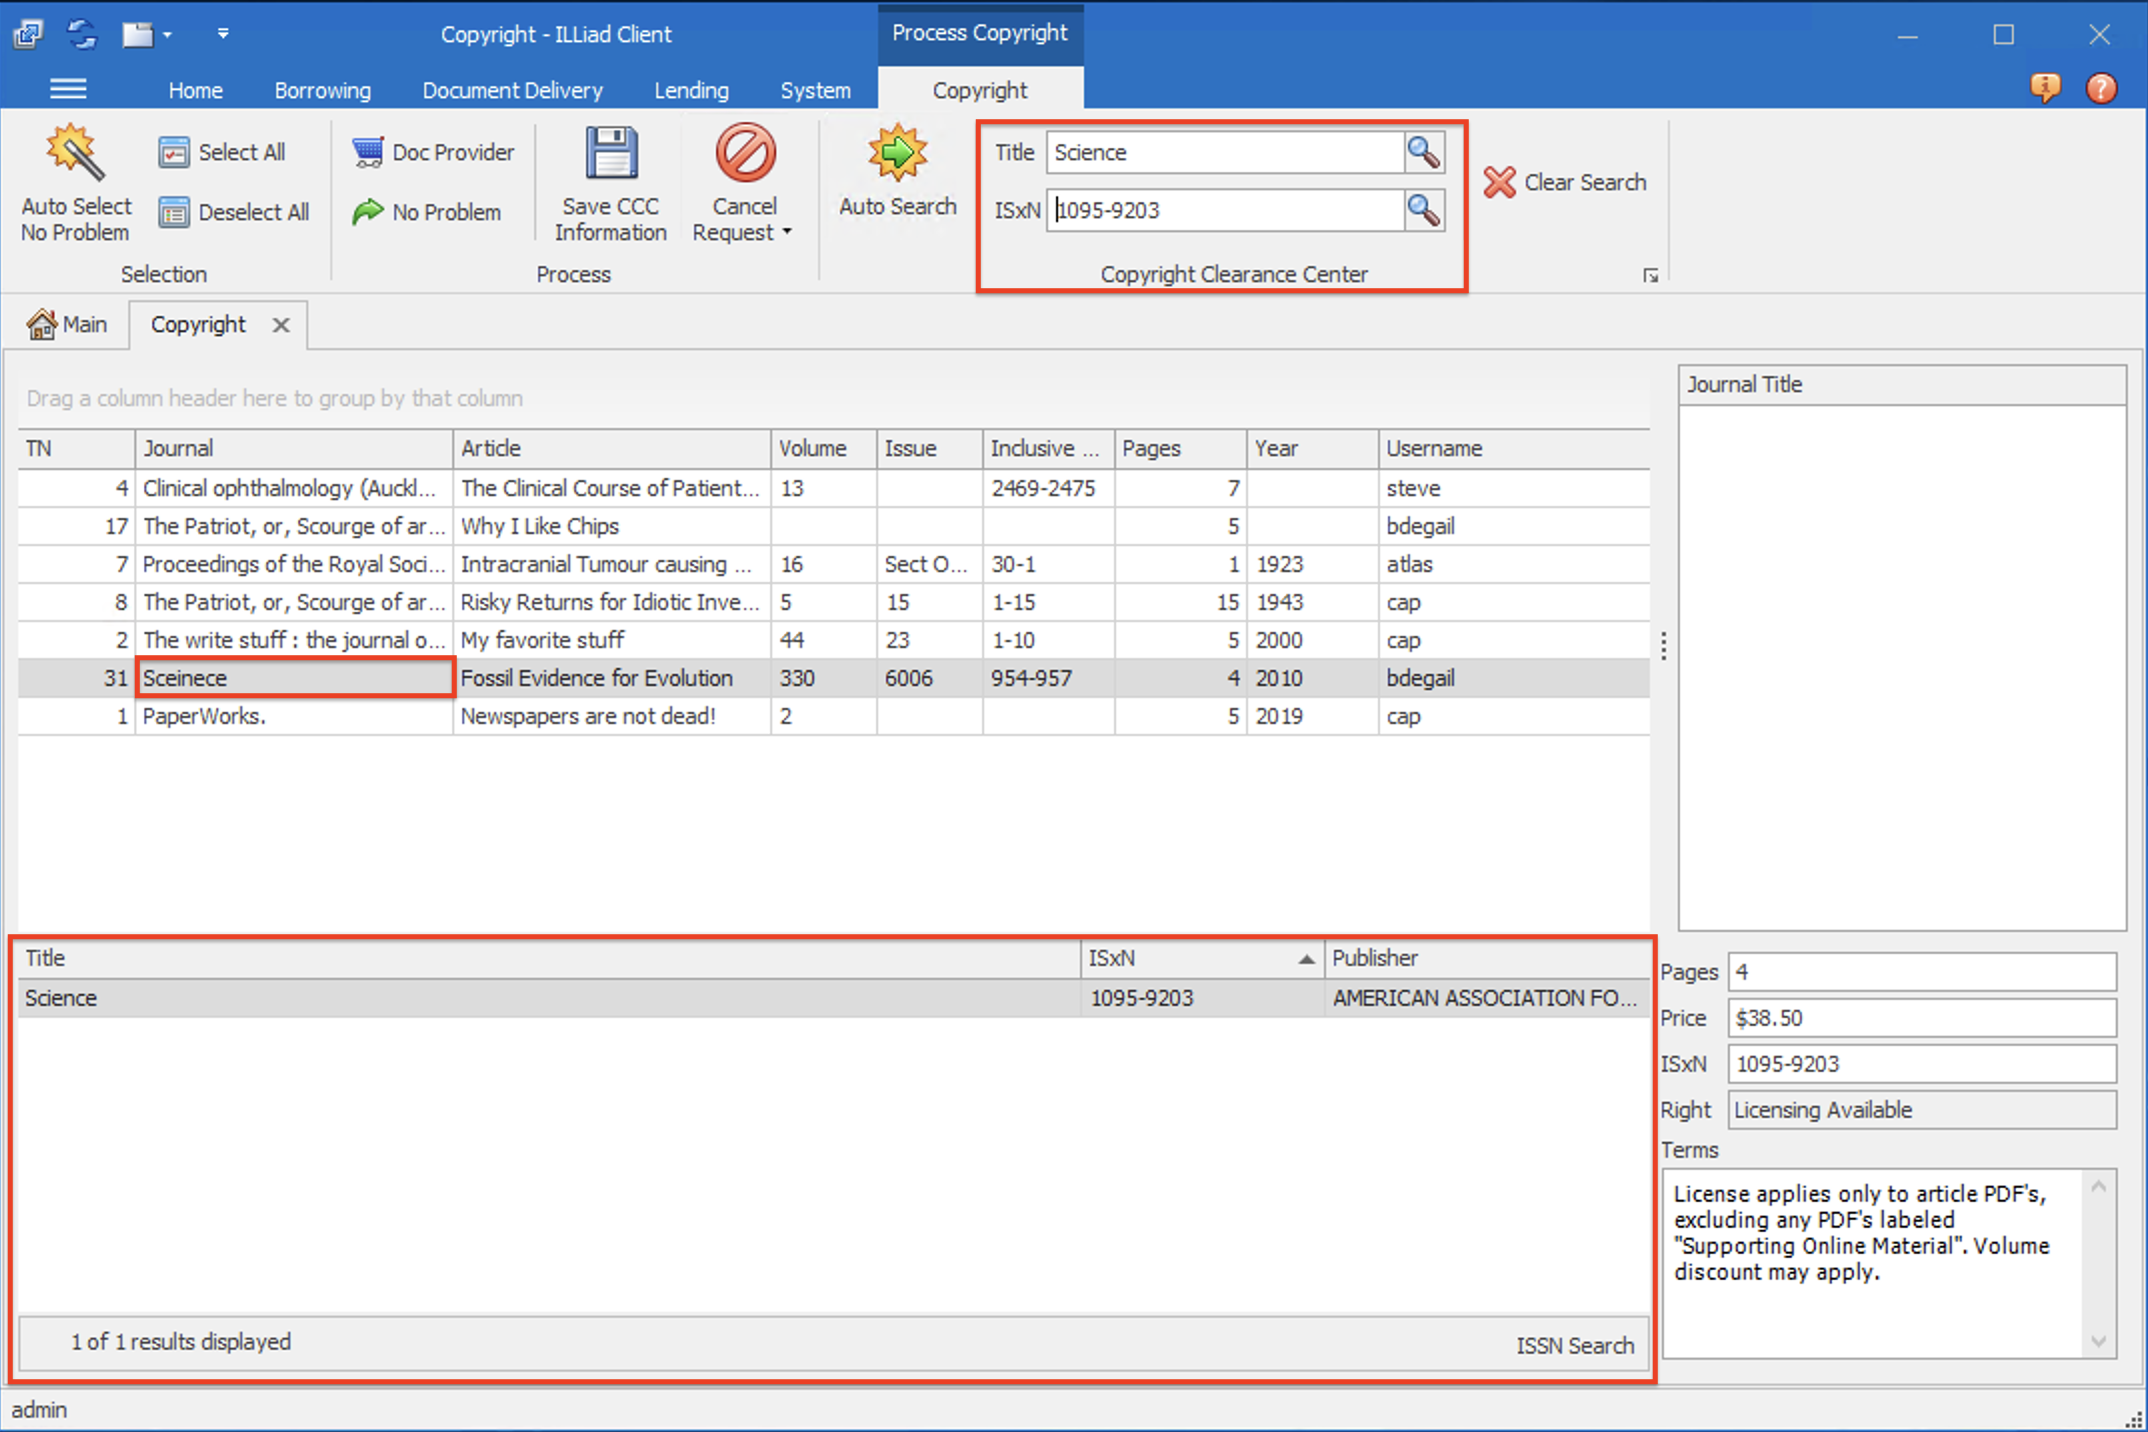Screen dimensions: 2148x1432
Task: Click the Clear Search red X icon
Action: (1499, 182)
